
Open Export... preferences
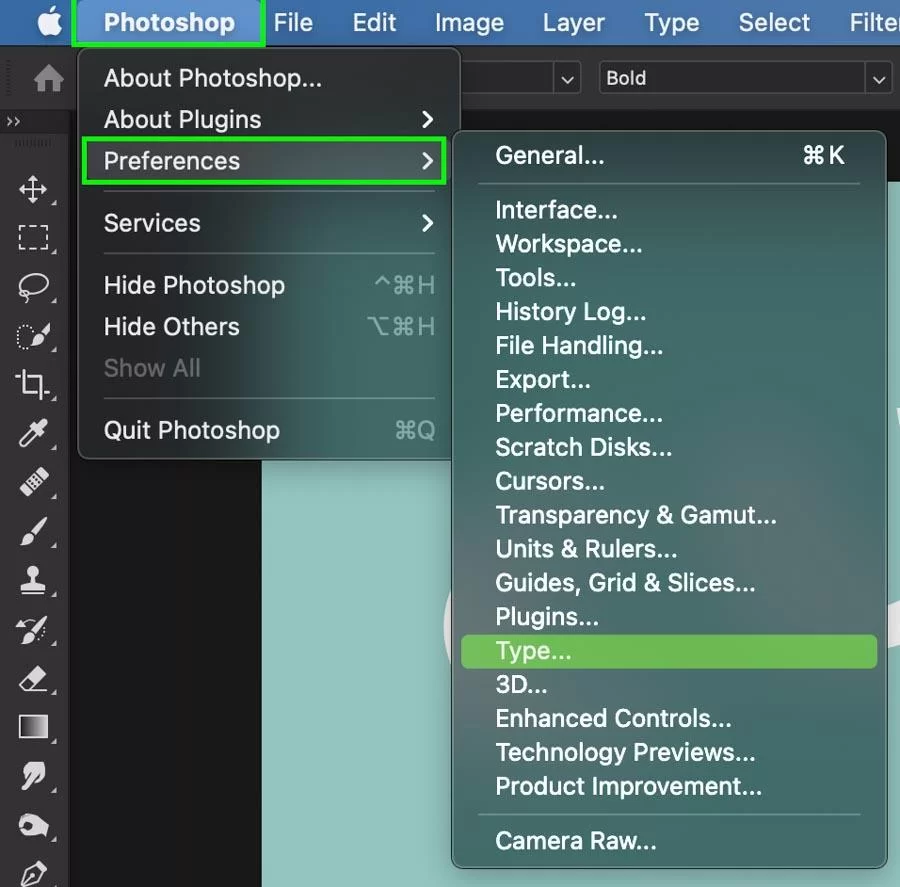point(669,379)
